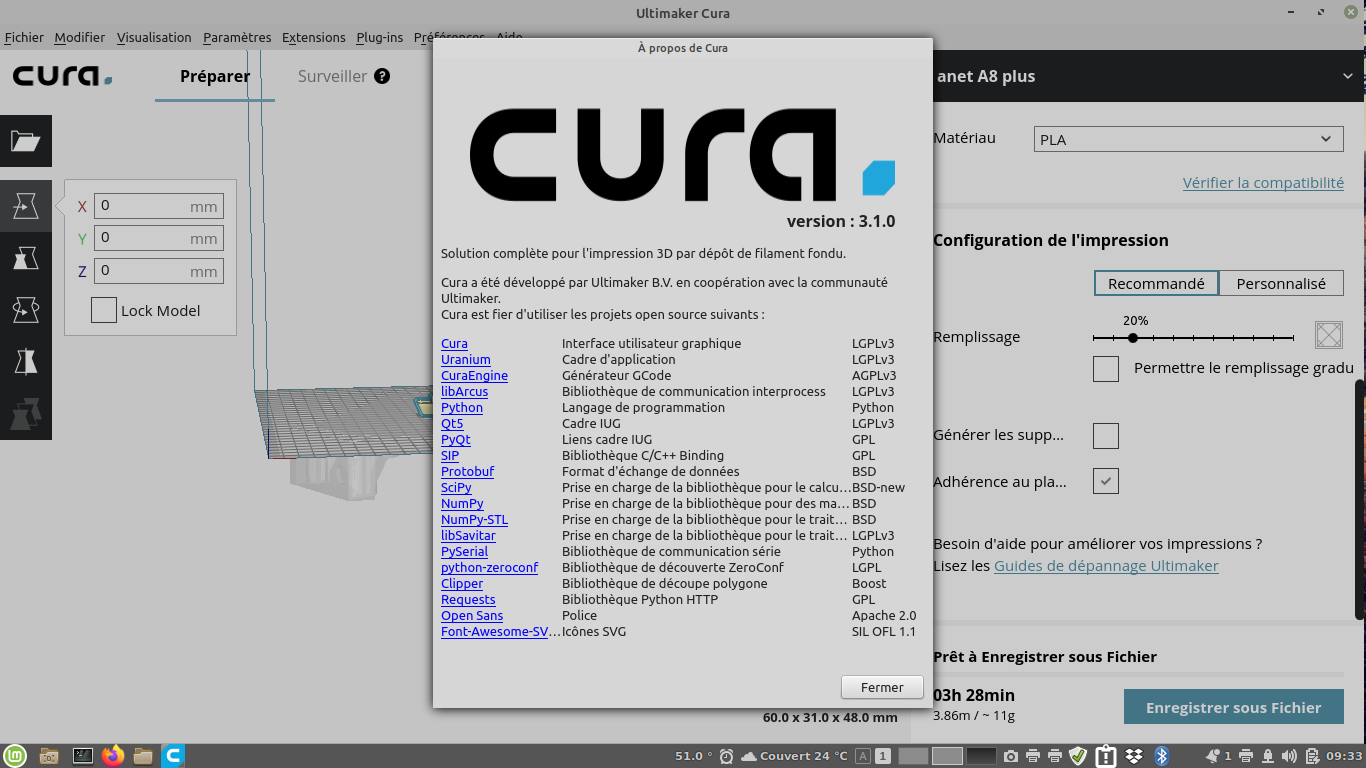The height and width of the screenshot is (768, 1366).
Task: Click the help icon beside Surveiller
Action: [382, 76]
